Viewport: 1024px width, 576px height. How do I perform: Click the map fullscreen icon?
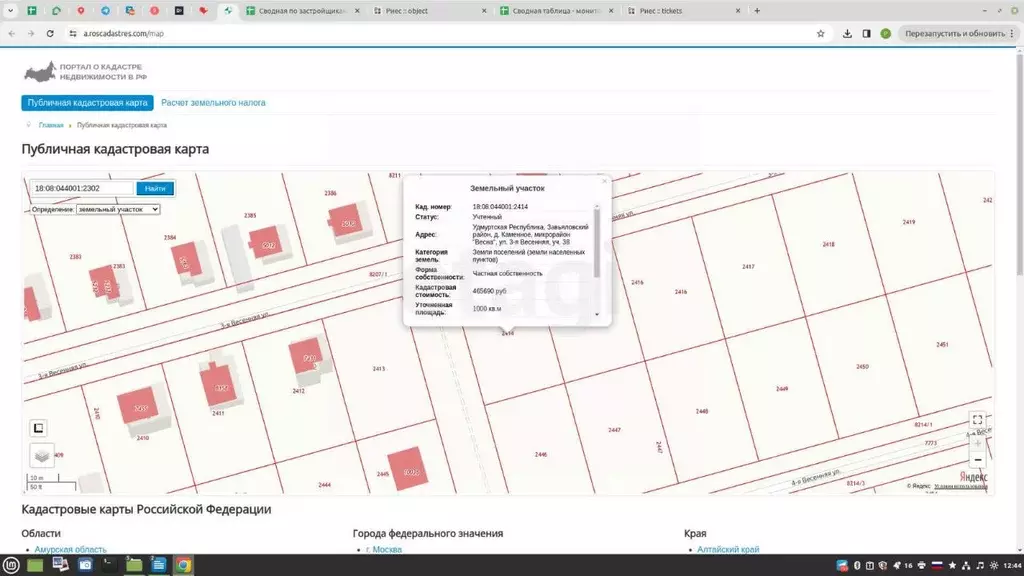click(977, 420)
